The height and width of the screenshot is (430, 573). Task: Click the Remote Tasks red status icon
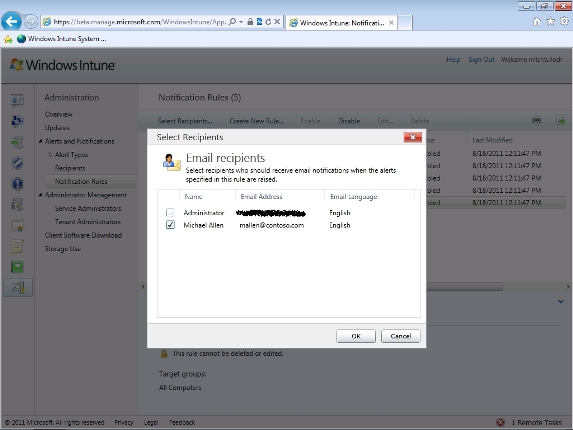(x=500, y=423)
